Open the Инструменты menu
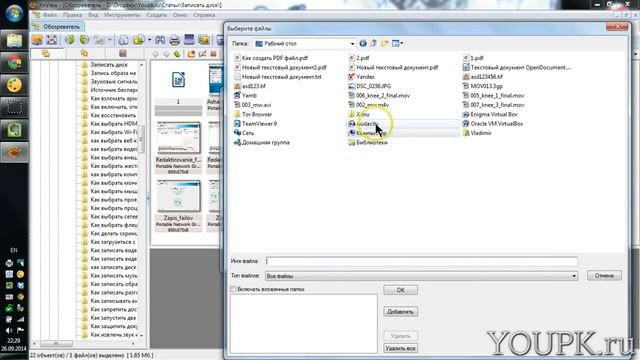The image size is (640, 360). pos(122,15)
